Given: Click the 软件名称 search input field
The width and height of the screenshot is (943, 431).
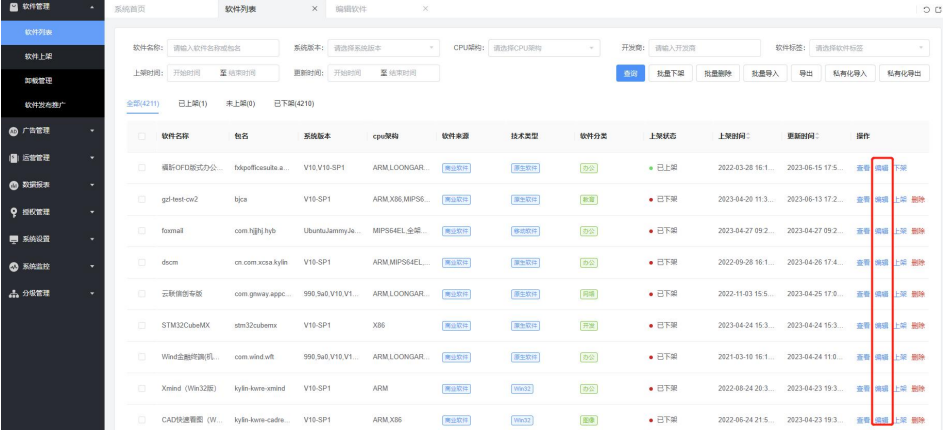Looking at the screenshot, I should 224,47.
